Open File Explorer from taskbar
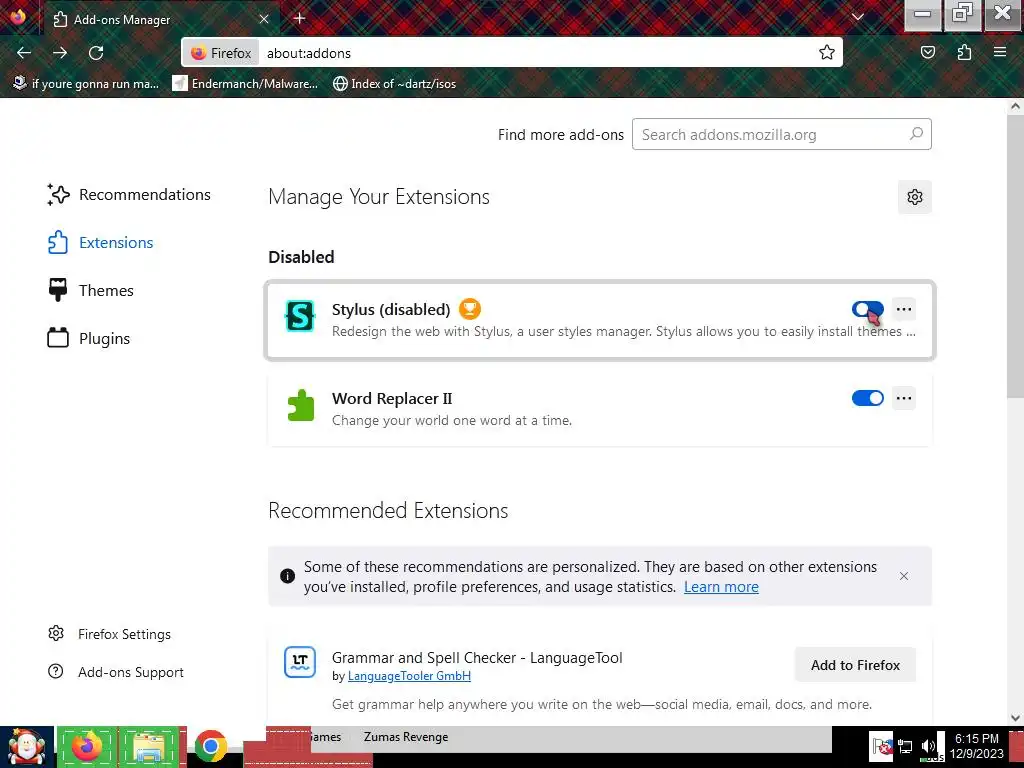This screenshot has width=1024, height=768. pyautogui.click(x=149, y=747)
